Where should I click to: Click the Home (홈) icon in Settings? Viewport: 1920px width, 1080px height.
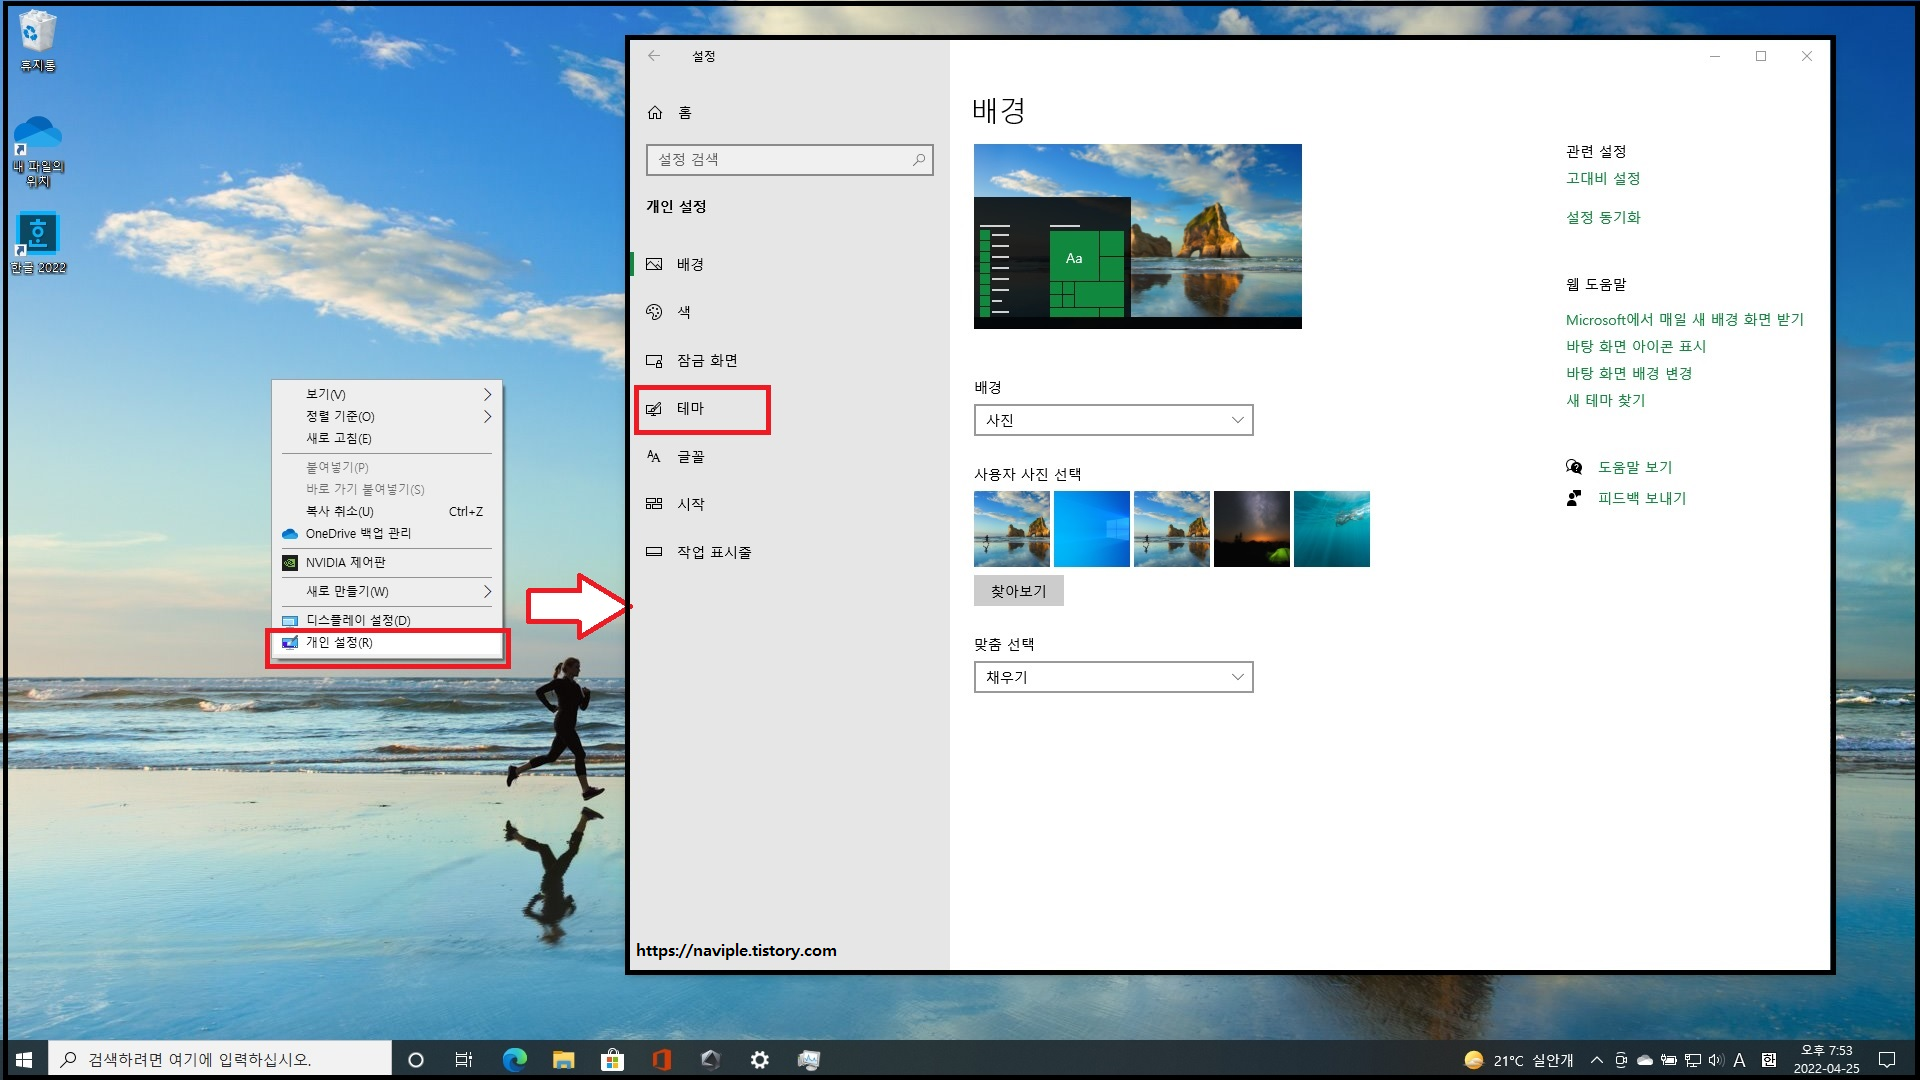pos(655,113)
